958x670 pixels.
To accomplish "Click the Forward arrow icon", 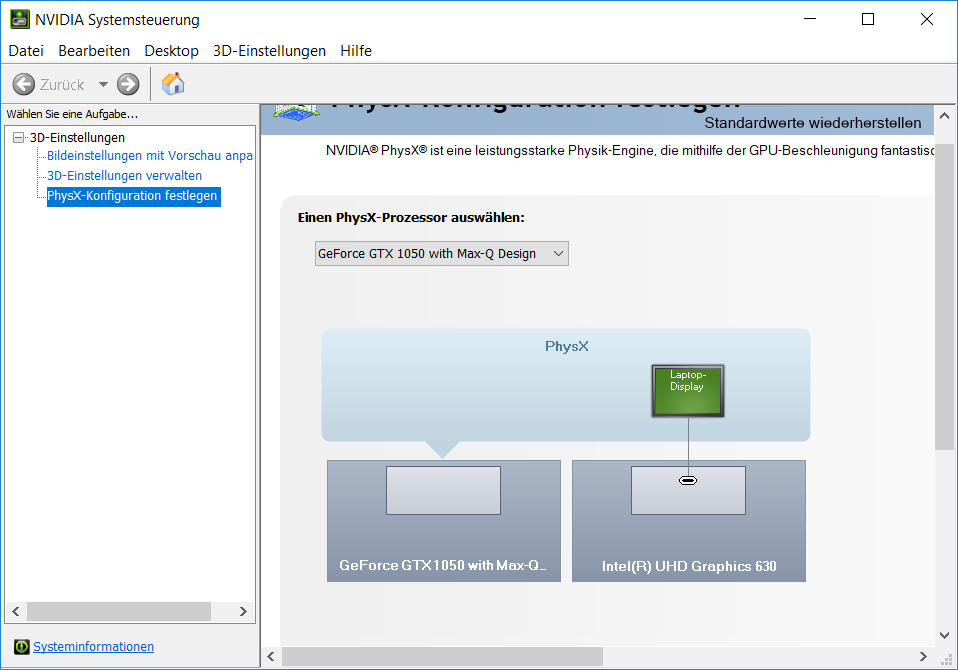I will (x=128, y=84).
